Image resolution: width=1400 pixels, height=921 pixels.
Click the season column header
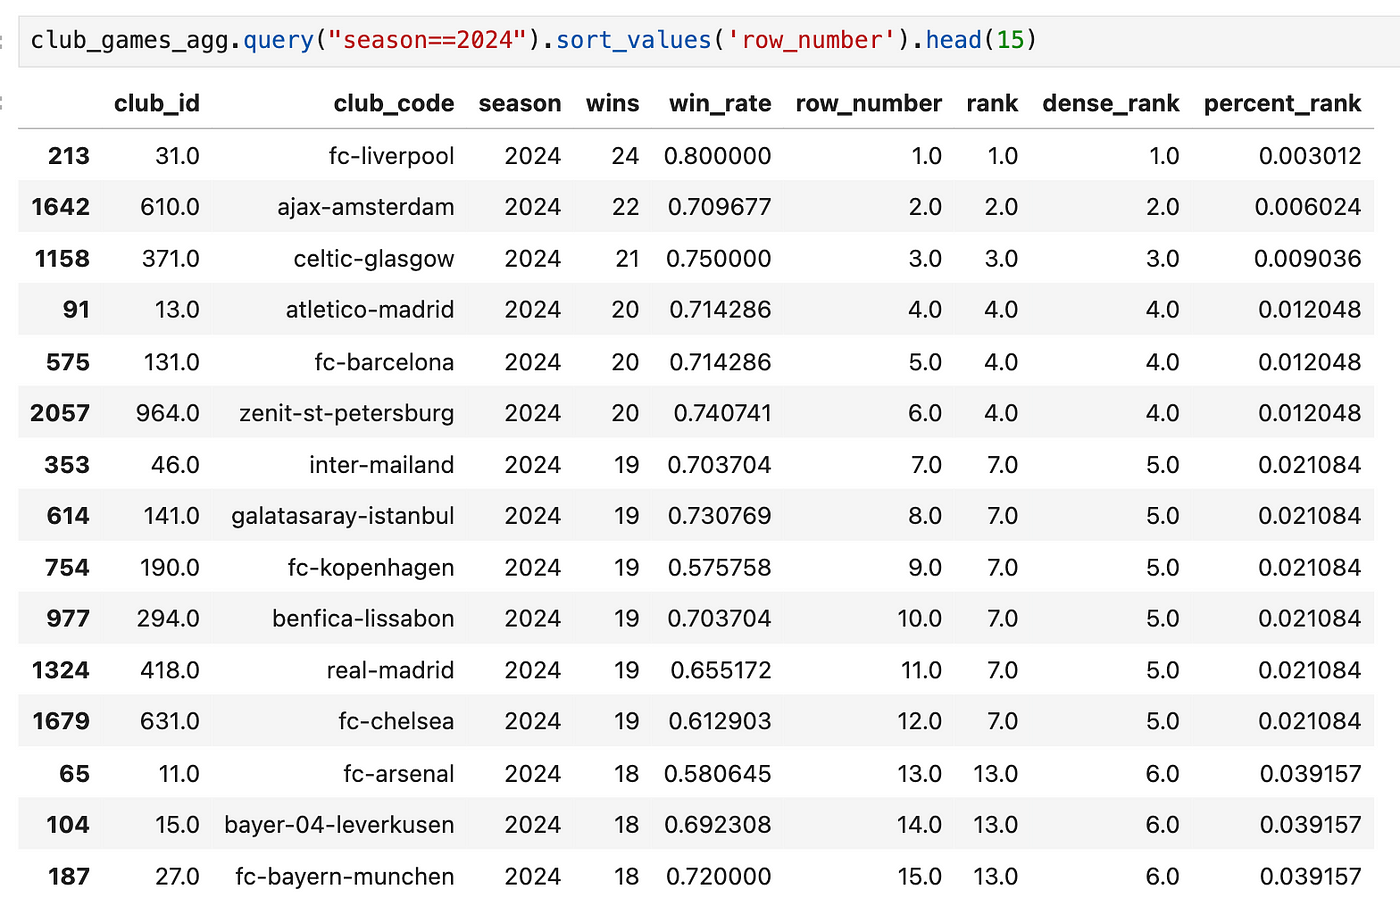click(520, 104)
